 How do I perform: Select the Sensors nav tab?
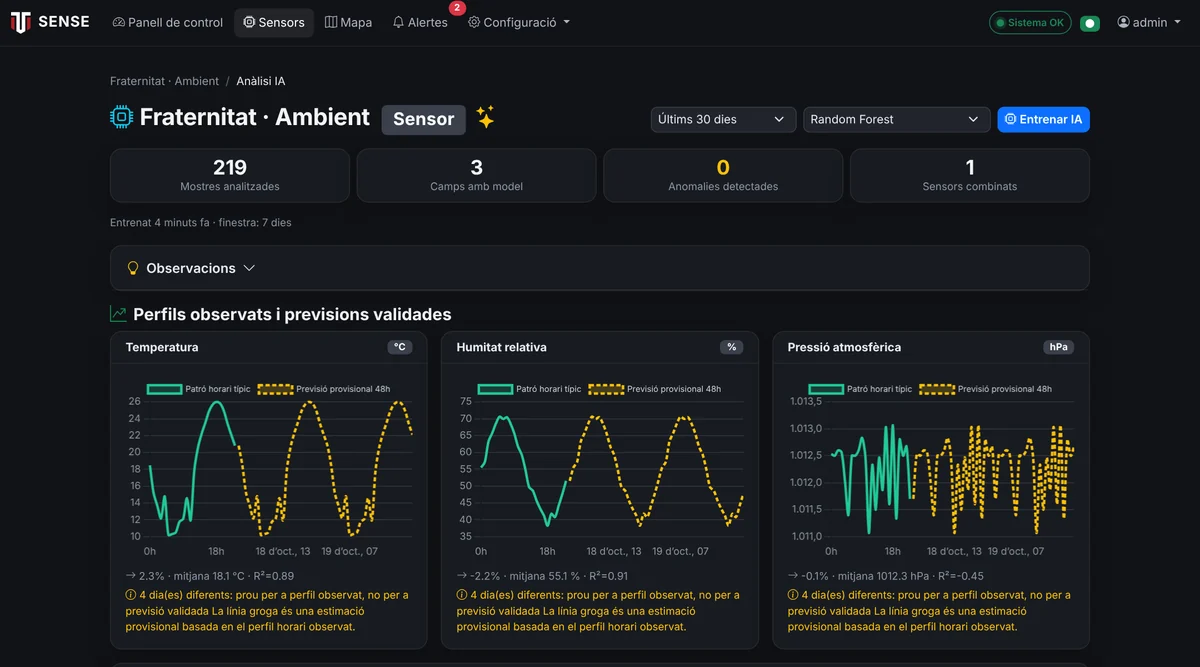coord(274,22)
